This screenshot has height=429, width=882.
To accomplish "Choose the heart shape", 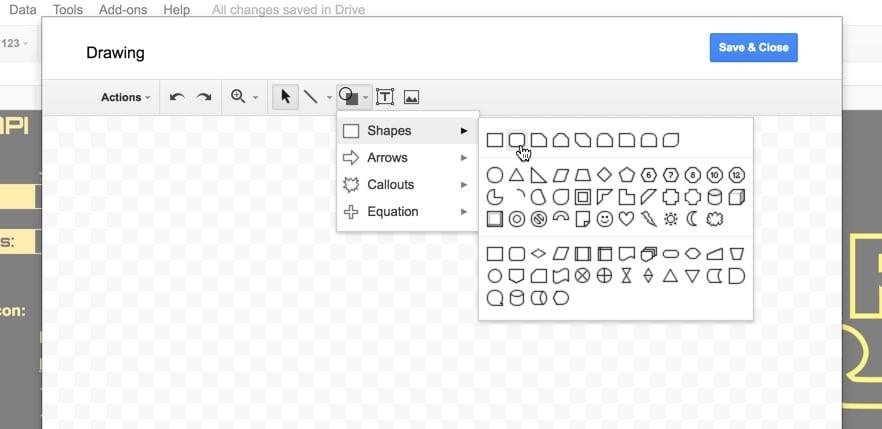I will [x=626, y=219].
